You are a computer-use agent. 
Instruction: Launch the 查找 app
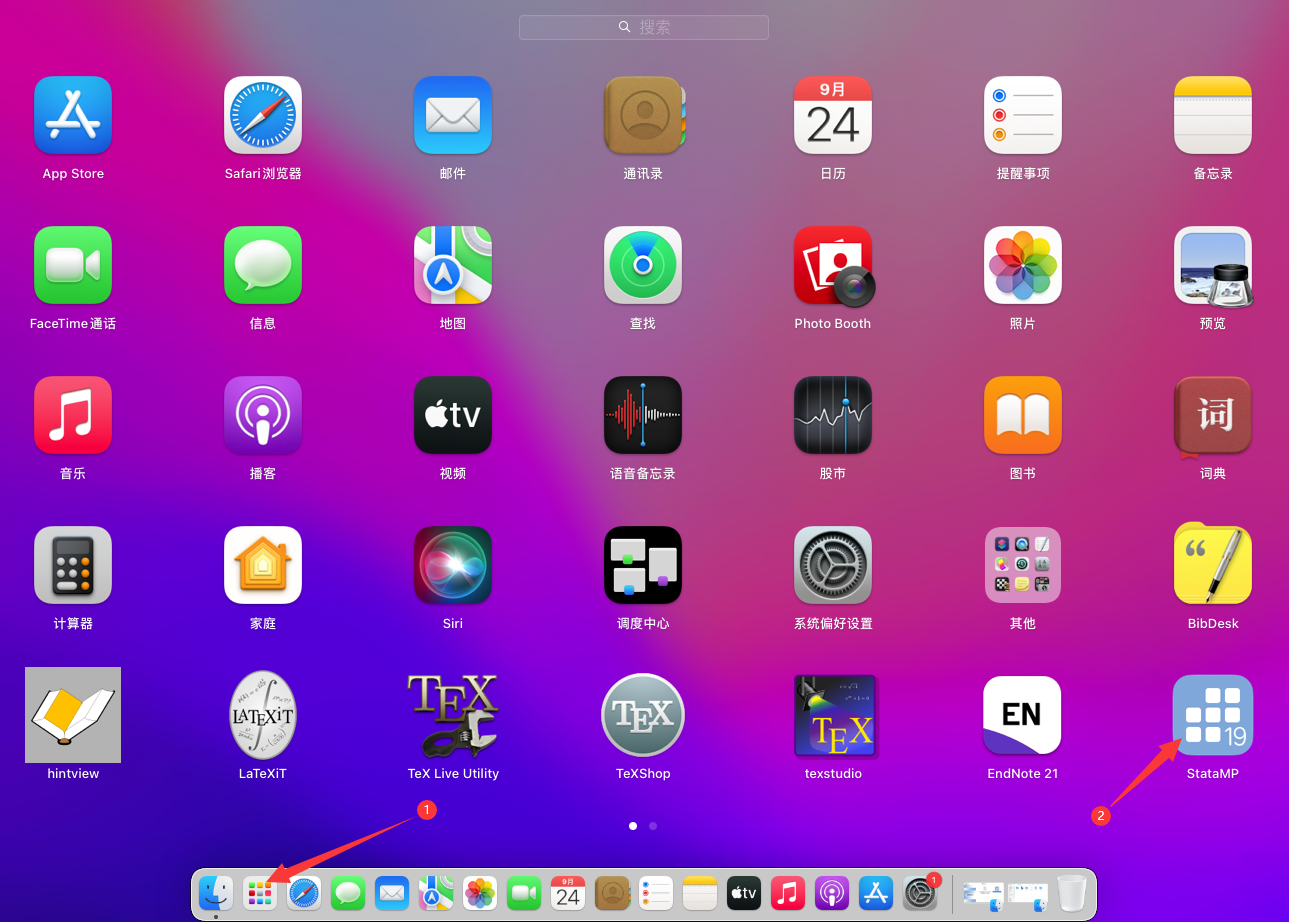click(x=643, y=265)
